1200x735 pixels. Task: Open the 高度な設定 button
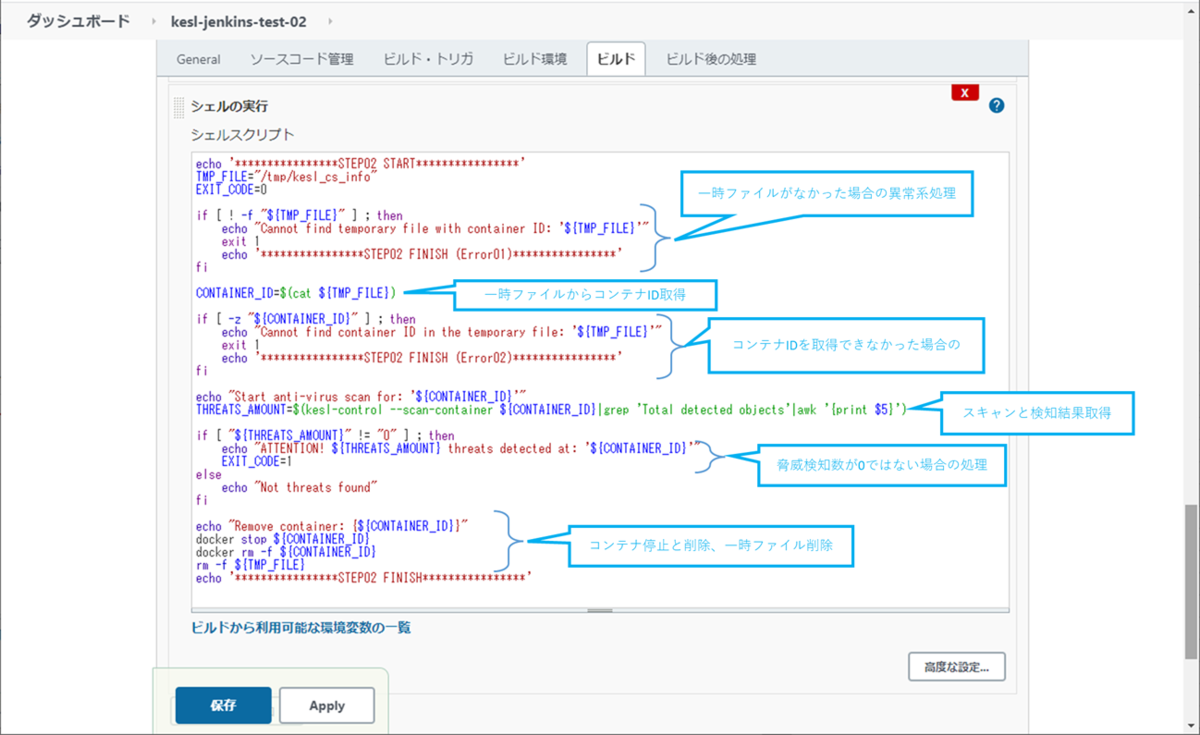tap(956, 666)
